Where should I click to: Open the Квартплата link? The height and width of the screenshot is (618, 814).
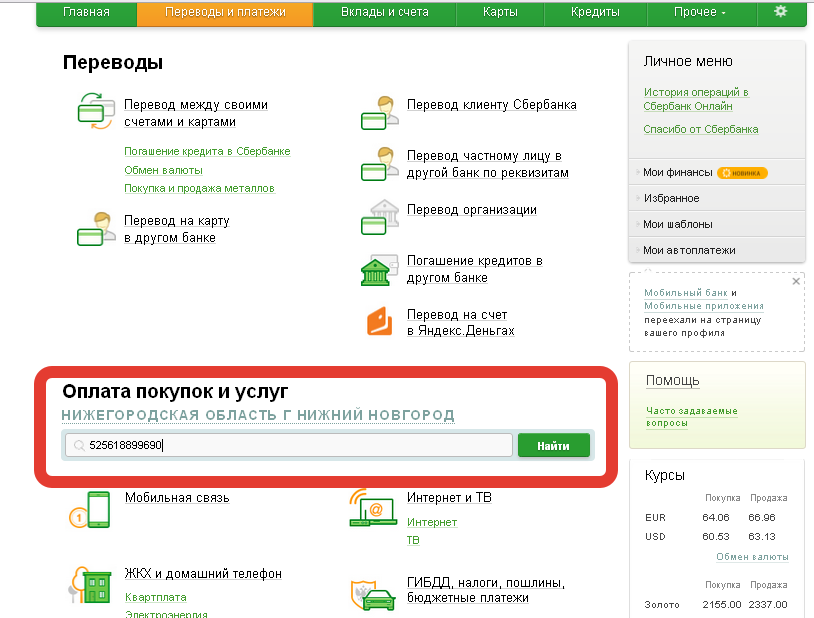[155, 597]
